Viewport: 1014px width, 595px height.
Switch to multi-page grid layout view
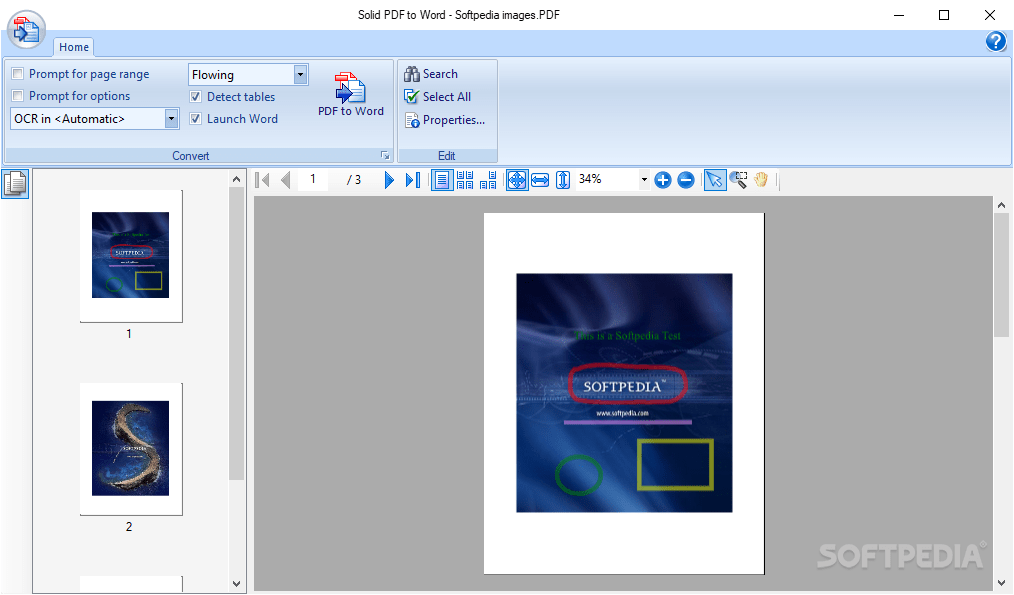click(465, 180)
